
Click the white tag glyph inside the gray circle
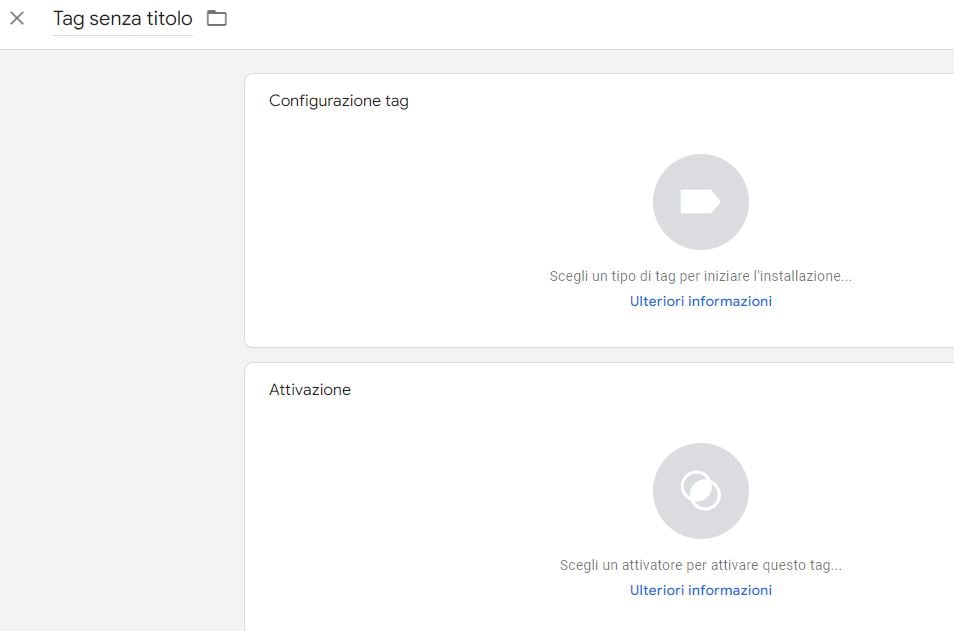[x=700, y=202]
